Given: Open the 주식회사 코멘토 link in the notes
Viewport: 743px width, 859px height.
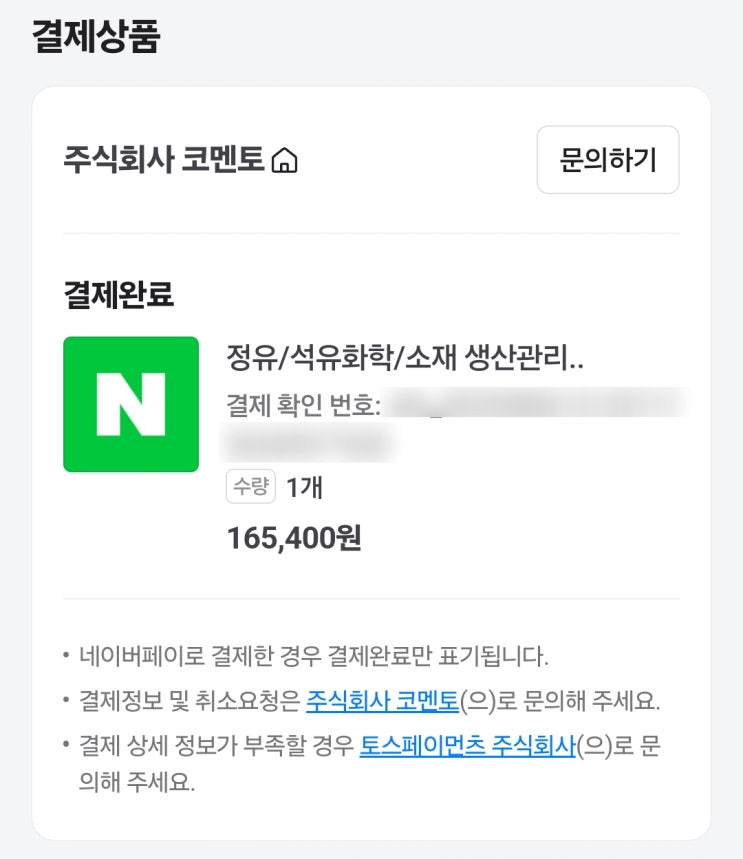Looking at the screenshot, I should coord(382,701).
